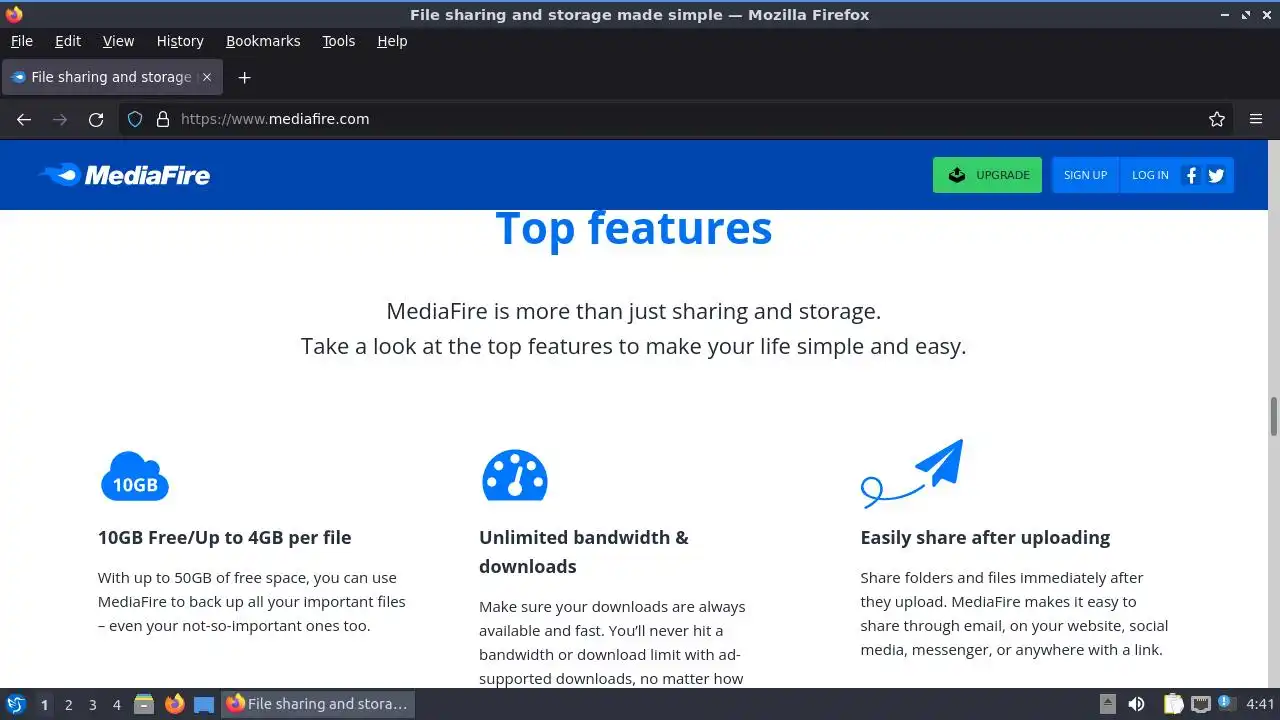
Task: Launch Firefox from taskbar quick launcher
Action: click(174, 704)
